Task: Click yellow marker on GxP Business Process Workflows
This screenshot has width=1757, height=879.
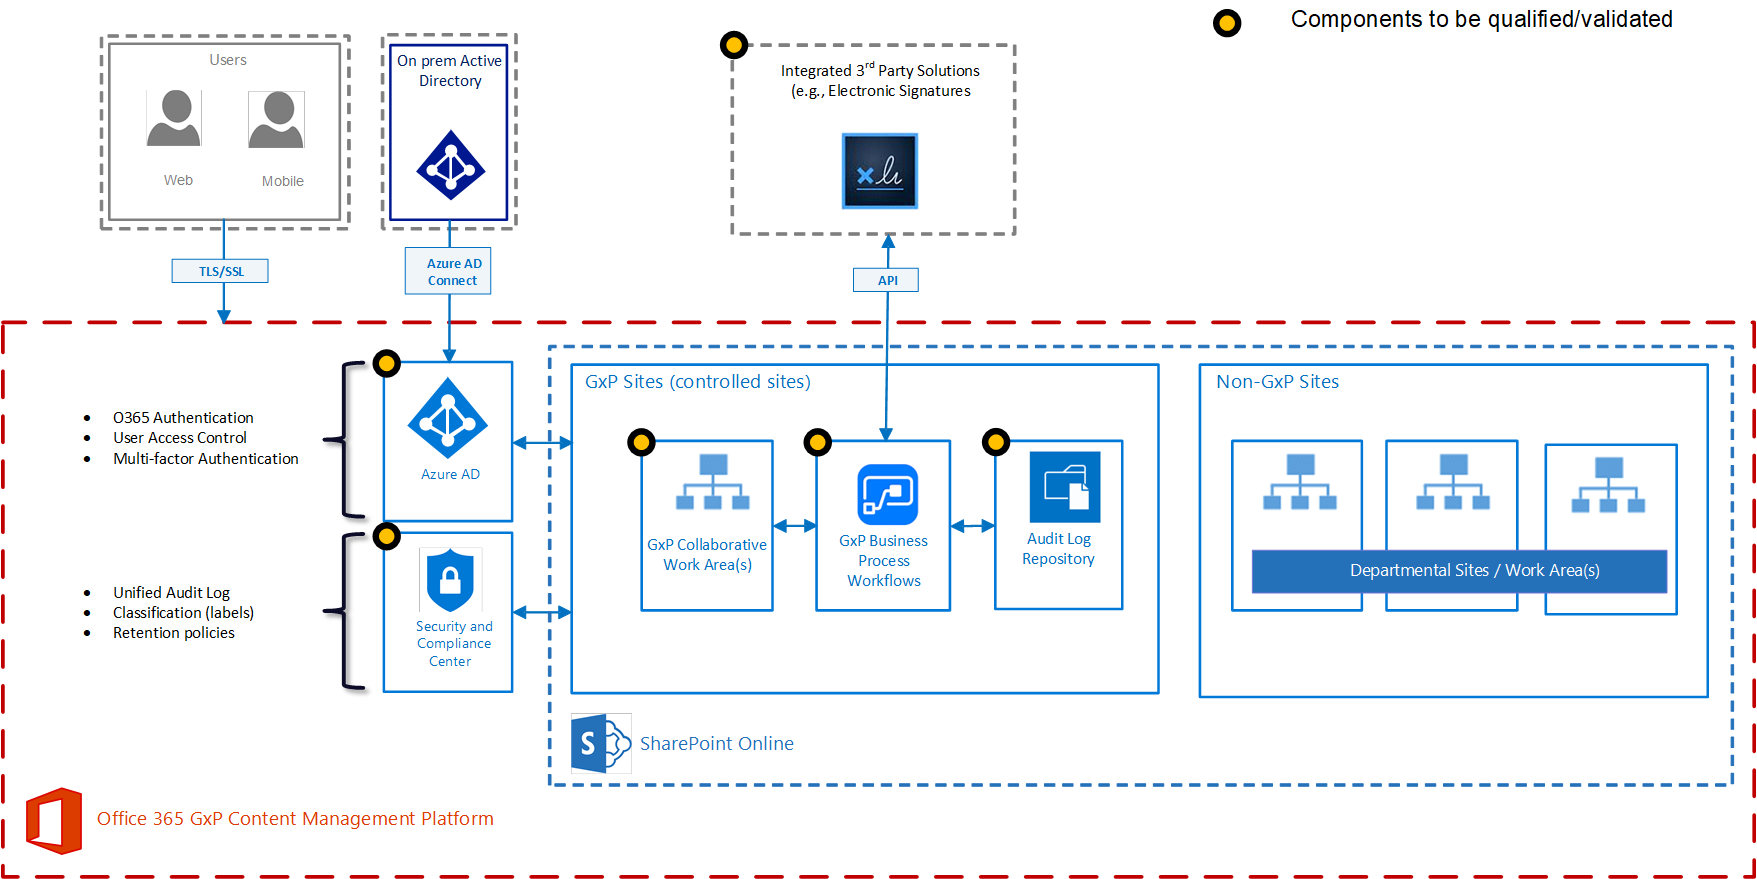Action: [818, 442]
